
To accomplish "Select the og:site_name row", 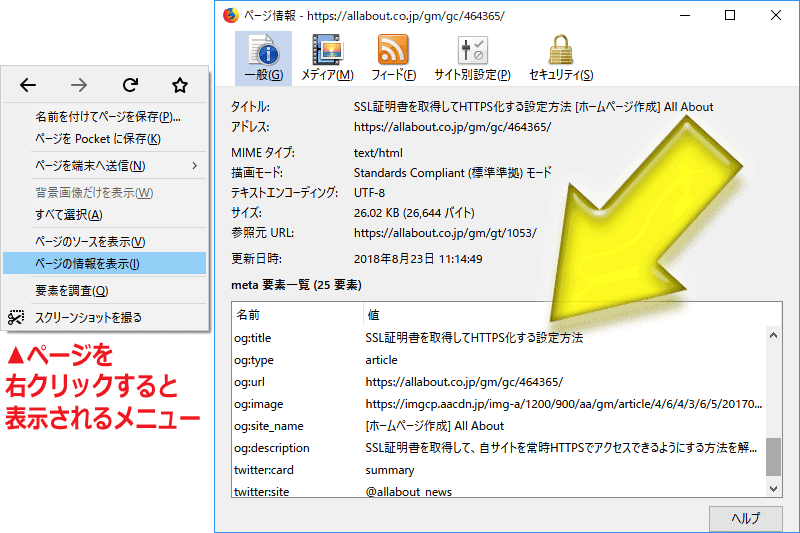I will [499, 426].
